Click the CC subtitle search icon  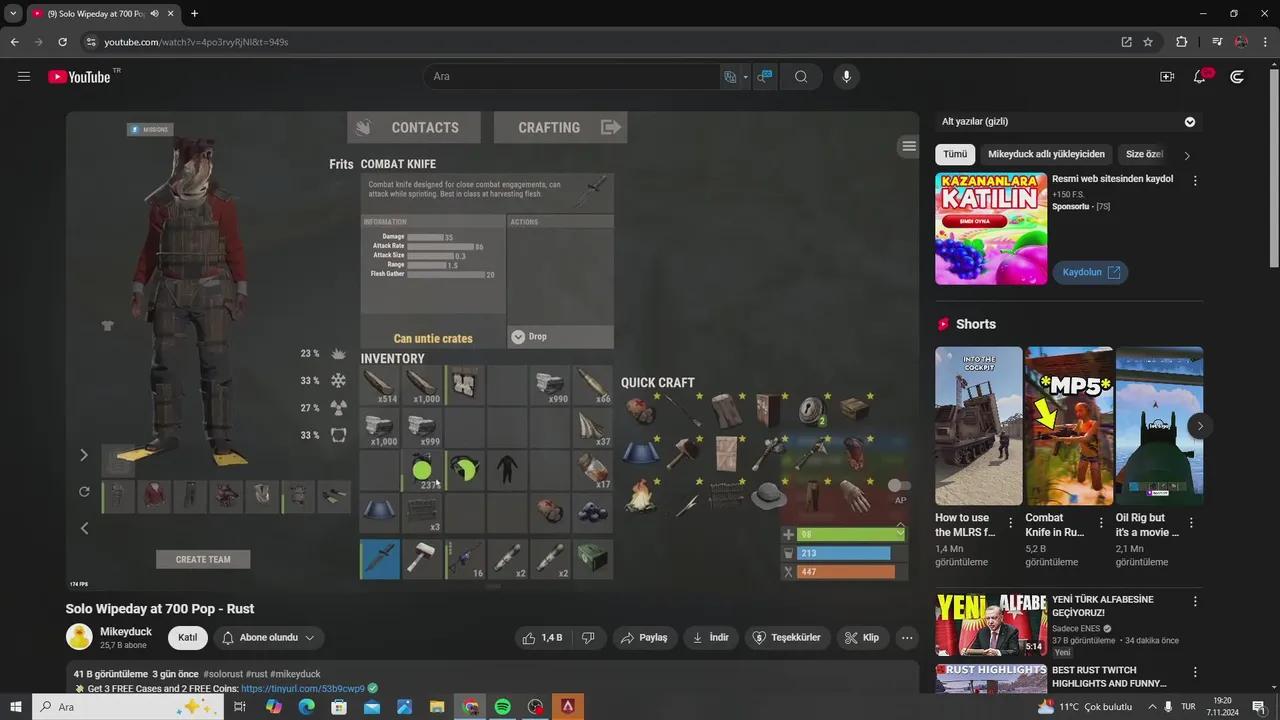(x=764, y=77)
